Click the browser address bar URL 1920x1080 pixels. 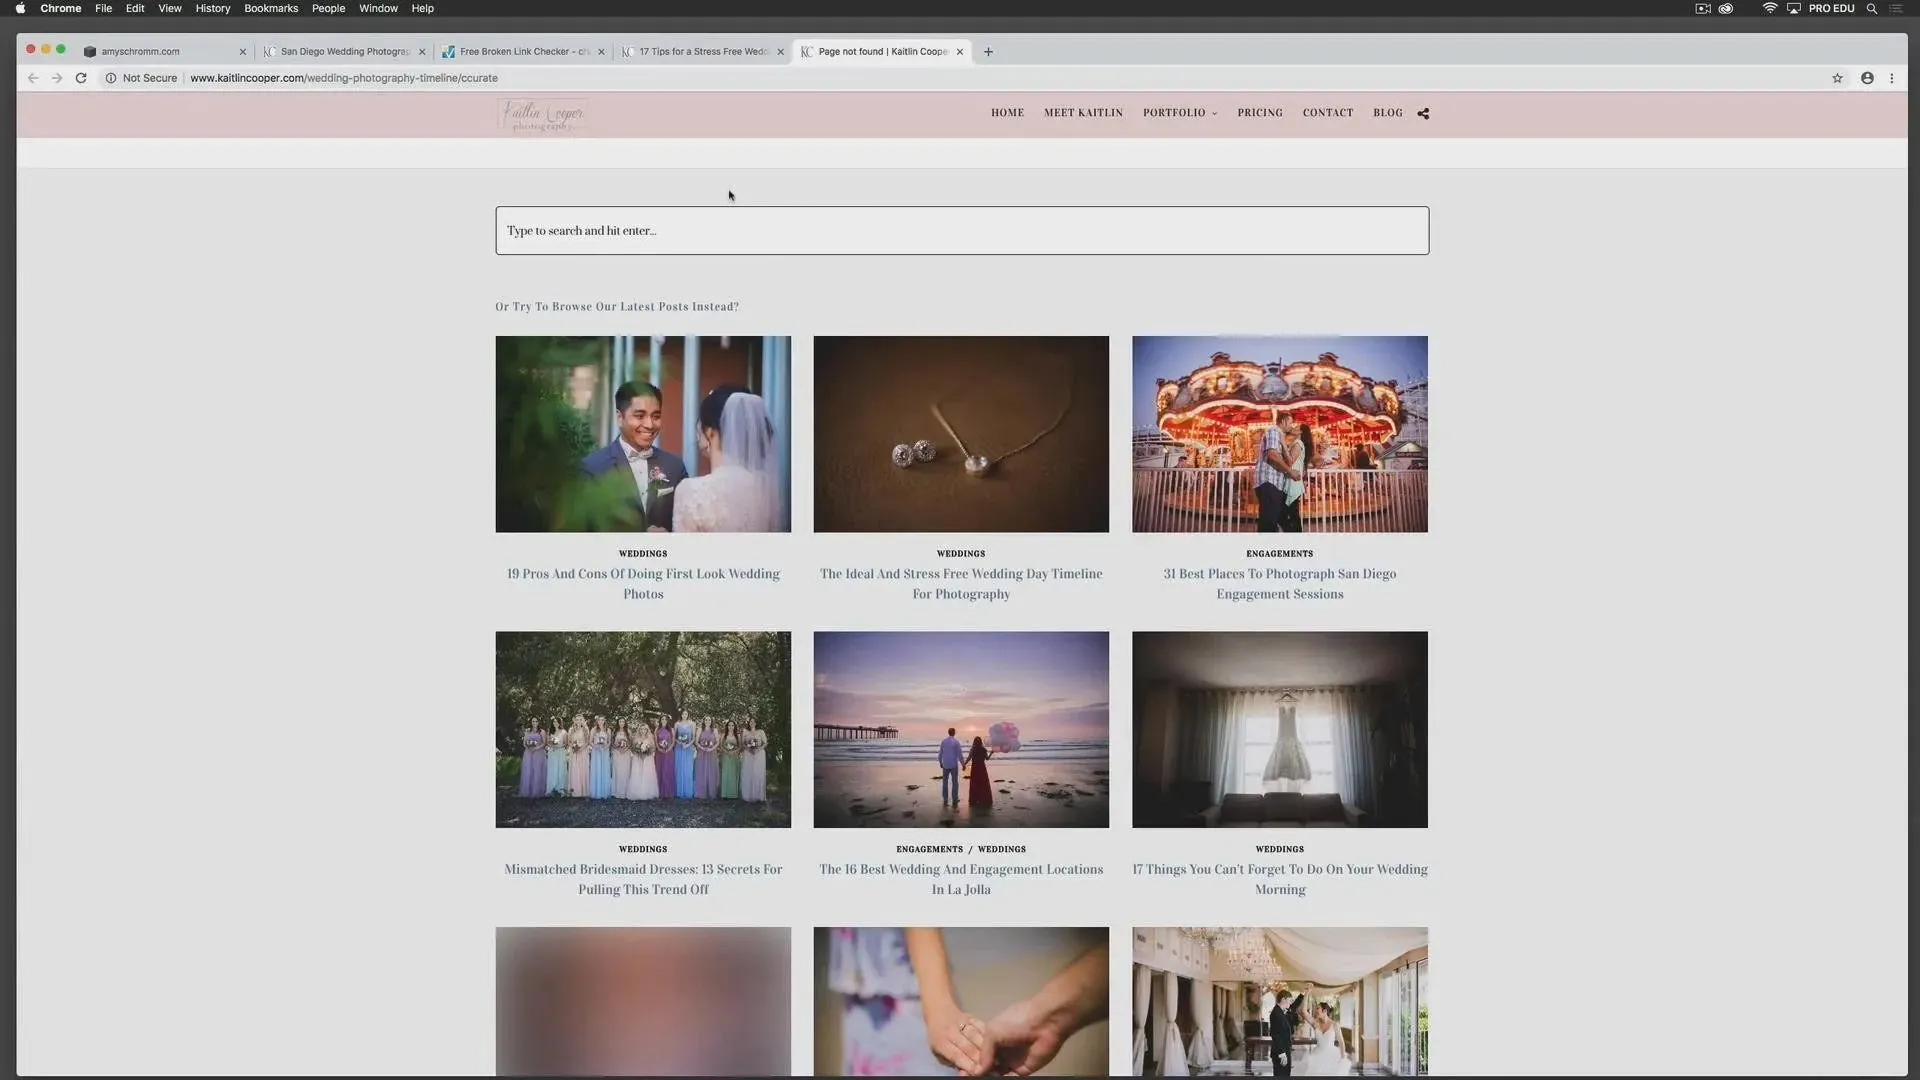(x=344, y=78)
